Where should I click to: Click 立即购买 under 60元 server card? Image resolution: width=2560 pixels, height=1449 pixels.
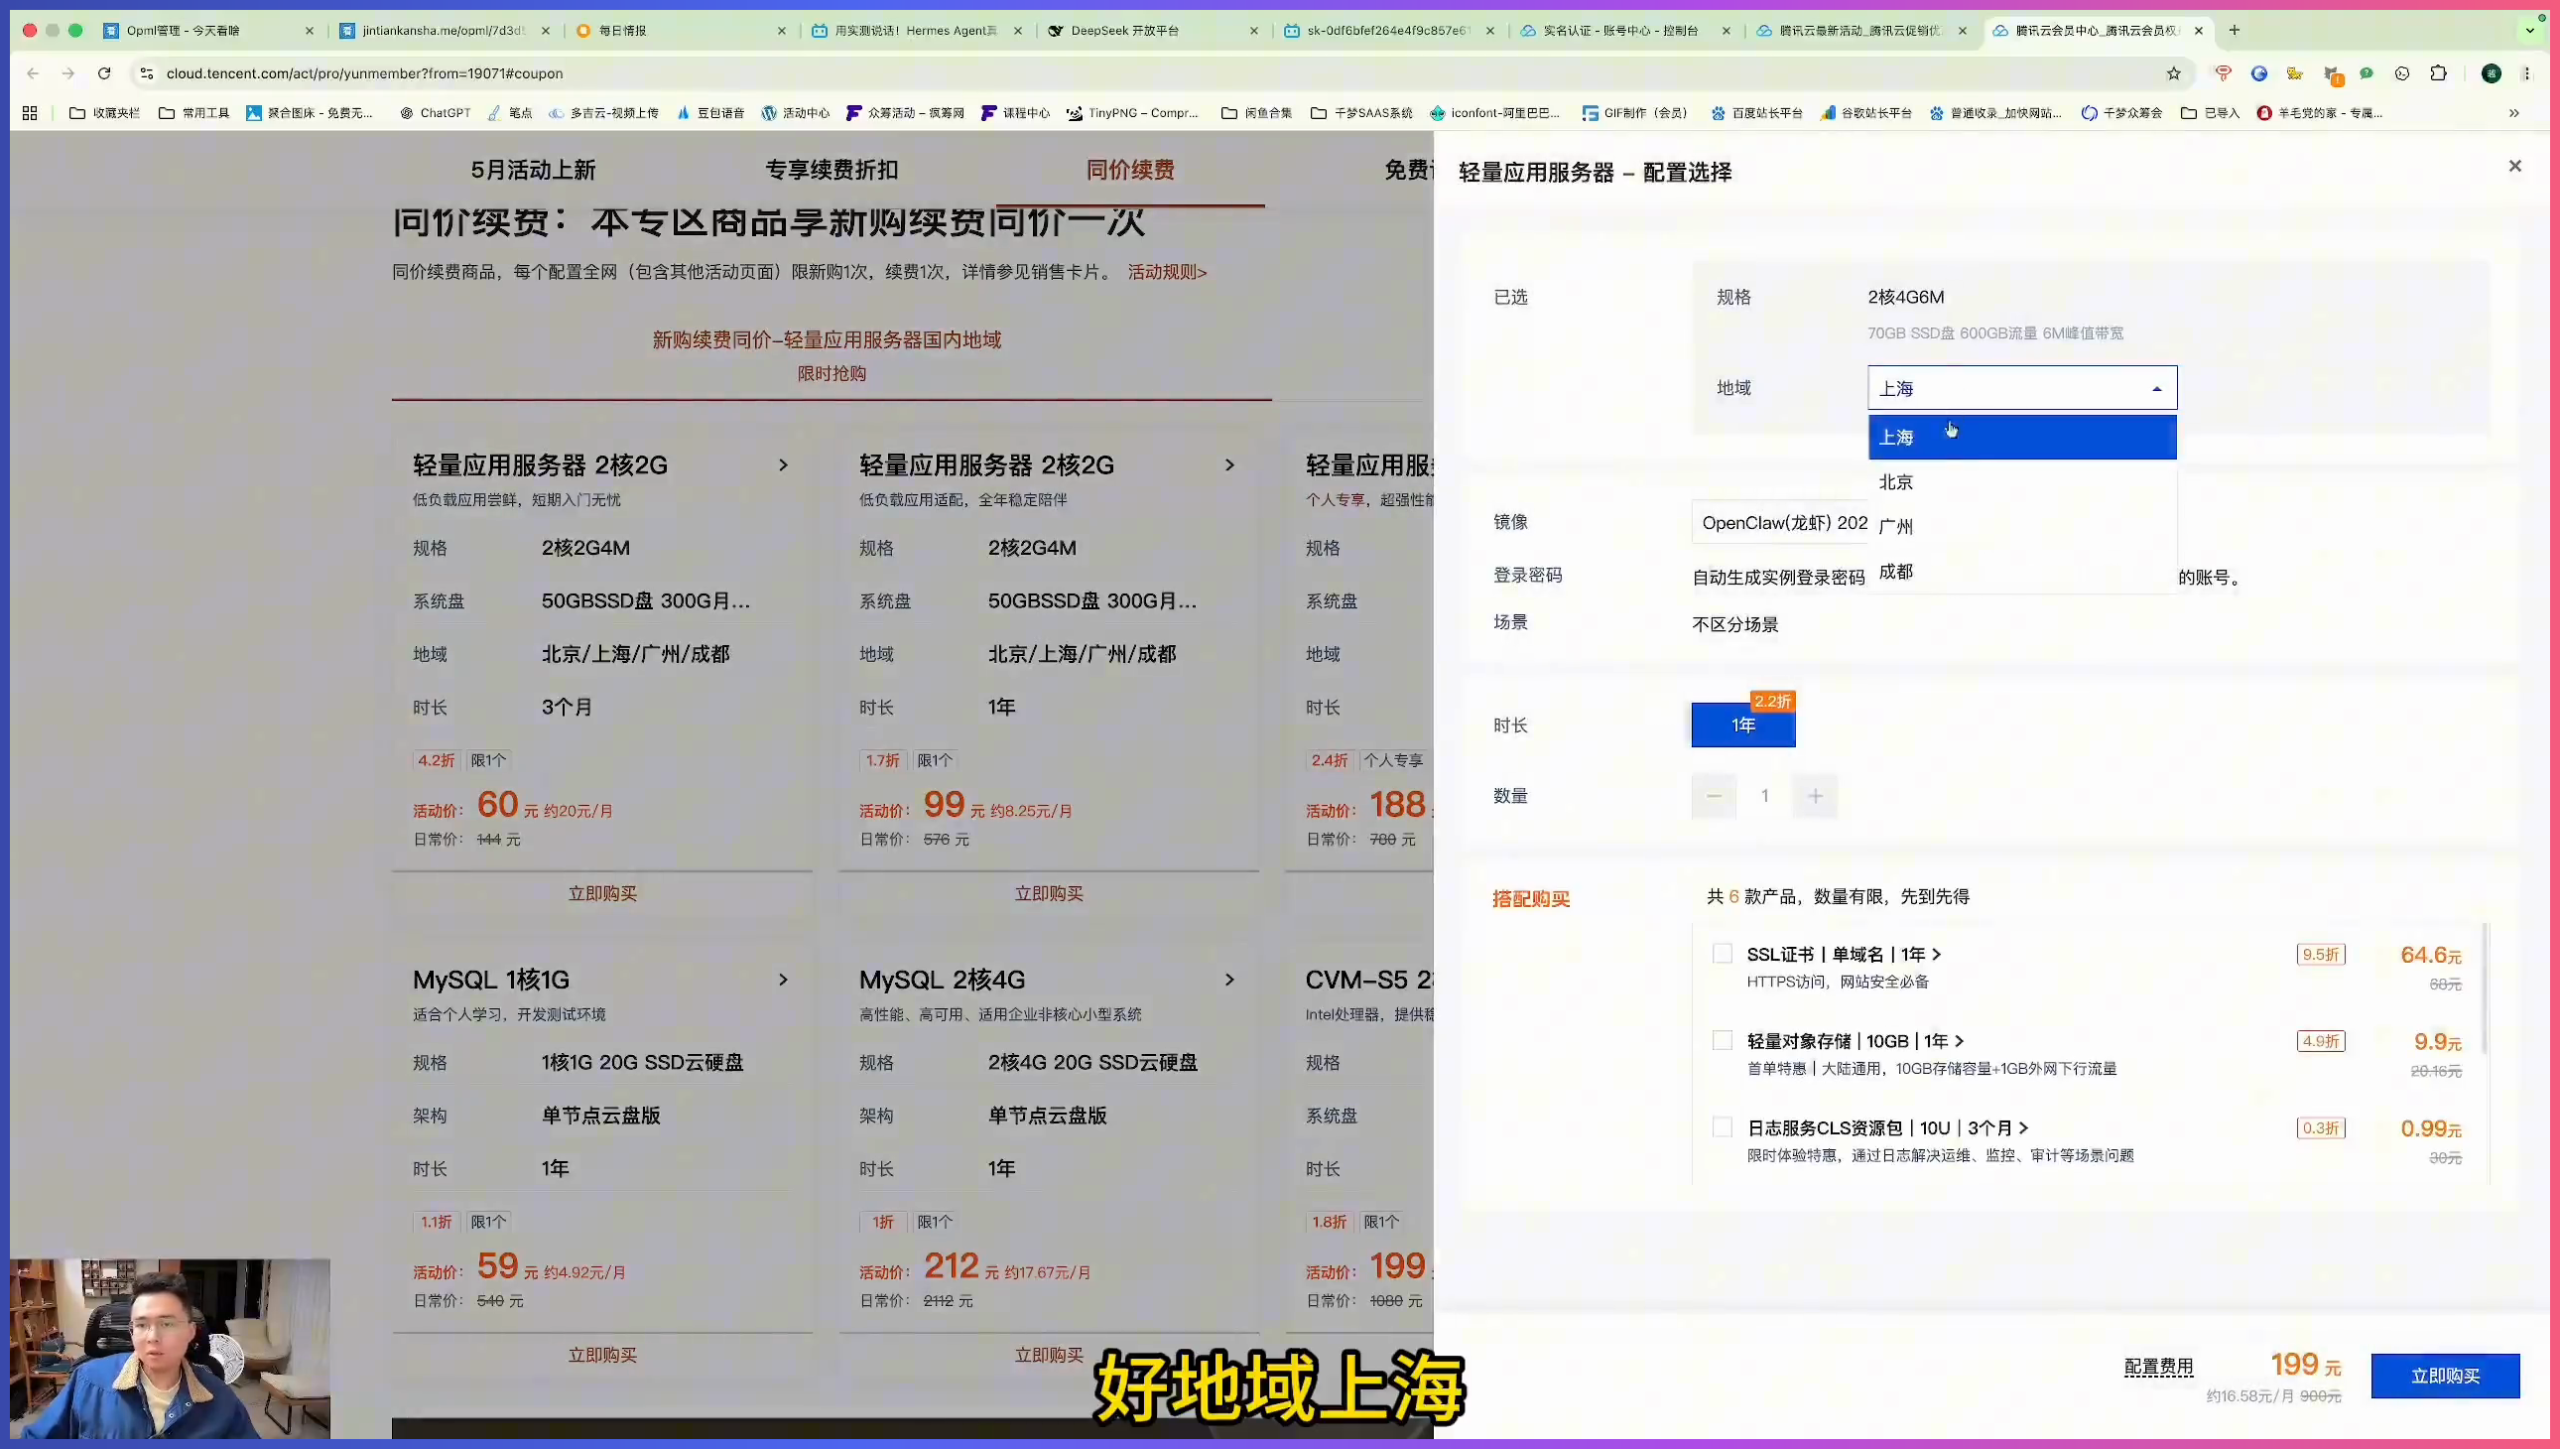pos(602,893)
